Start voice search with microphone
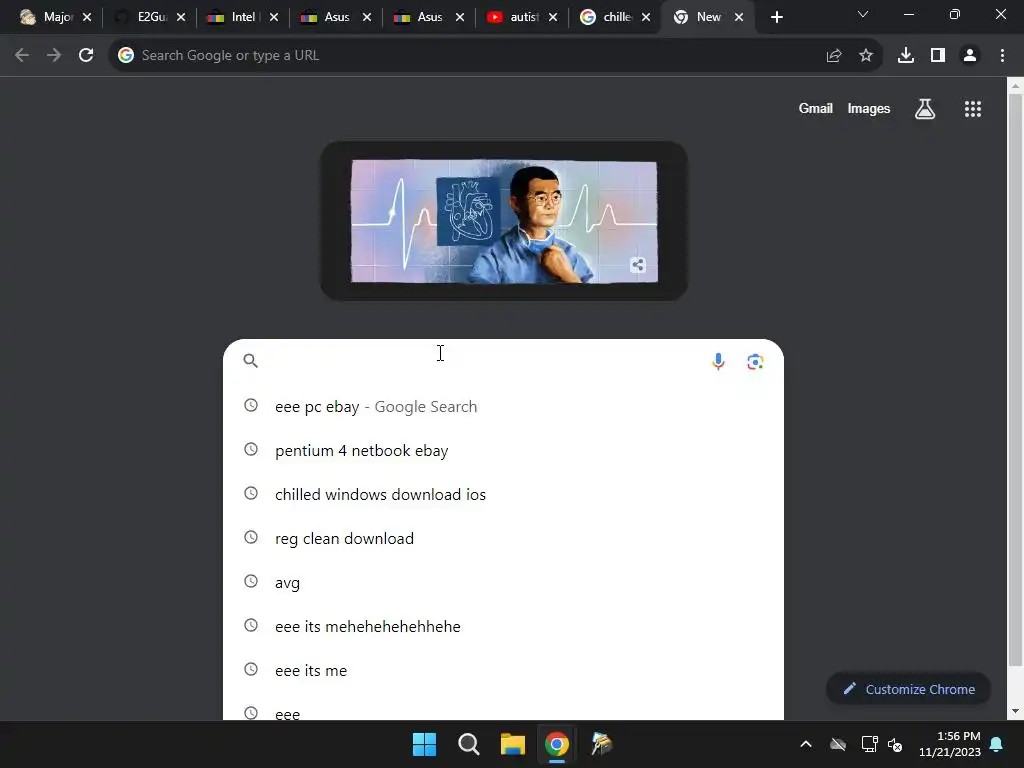Screen dimensions: 1024x768 tap(718, 361)
